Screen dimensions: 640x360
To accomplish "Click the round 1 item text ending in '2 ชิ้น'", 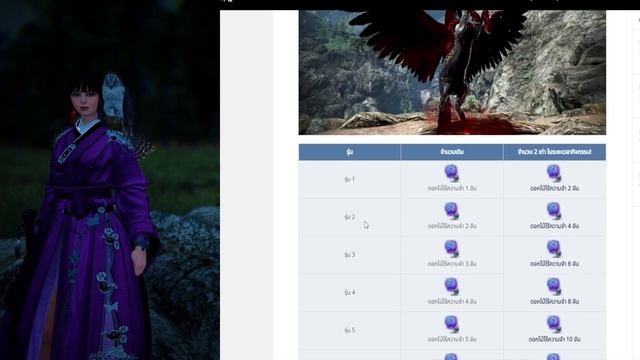I will 554,188.
